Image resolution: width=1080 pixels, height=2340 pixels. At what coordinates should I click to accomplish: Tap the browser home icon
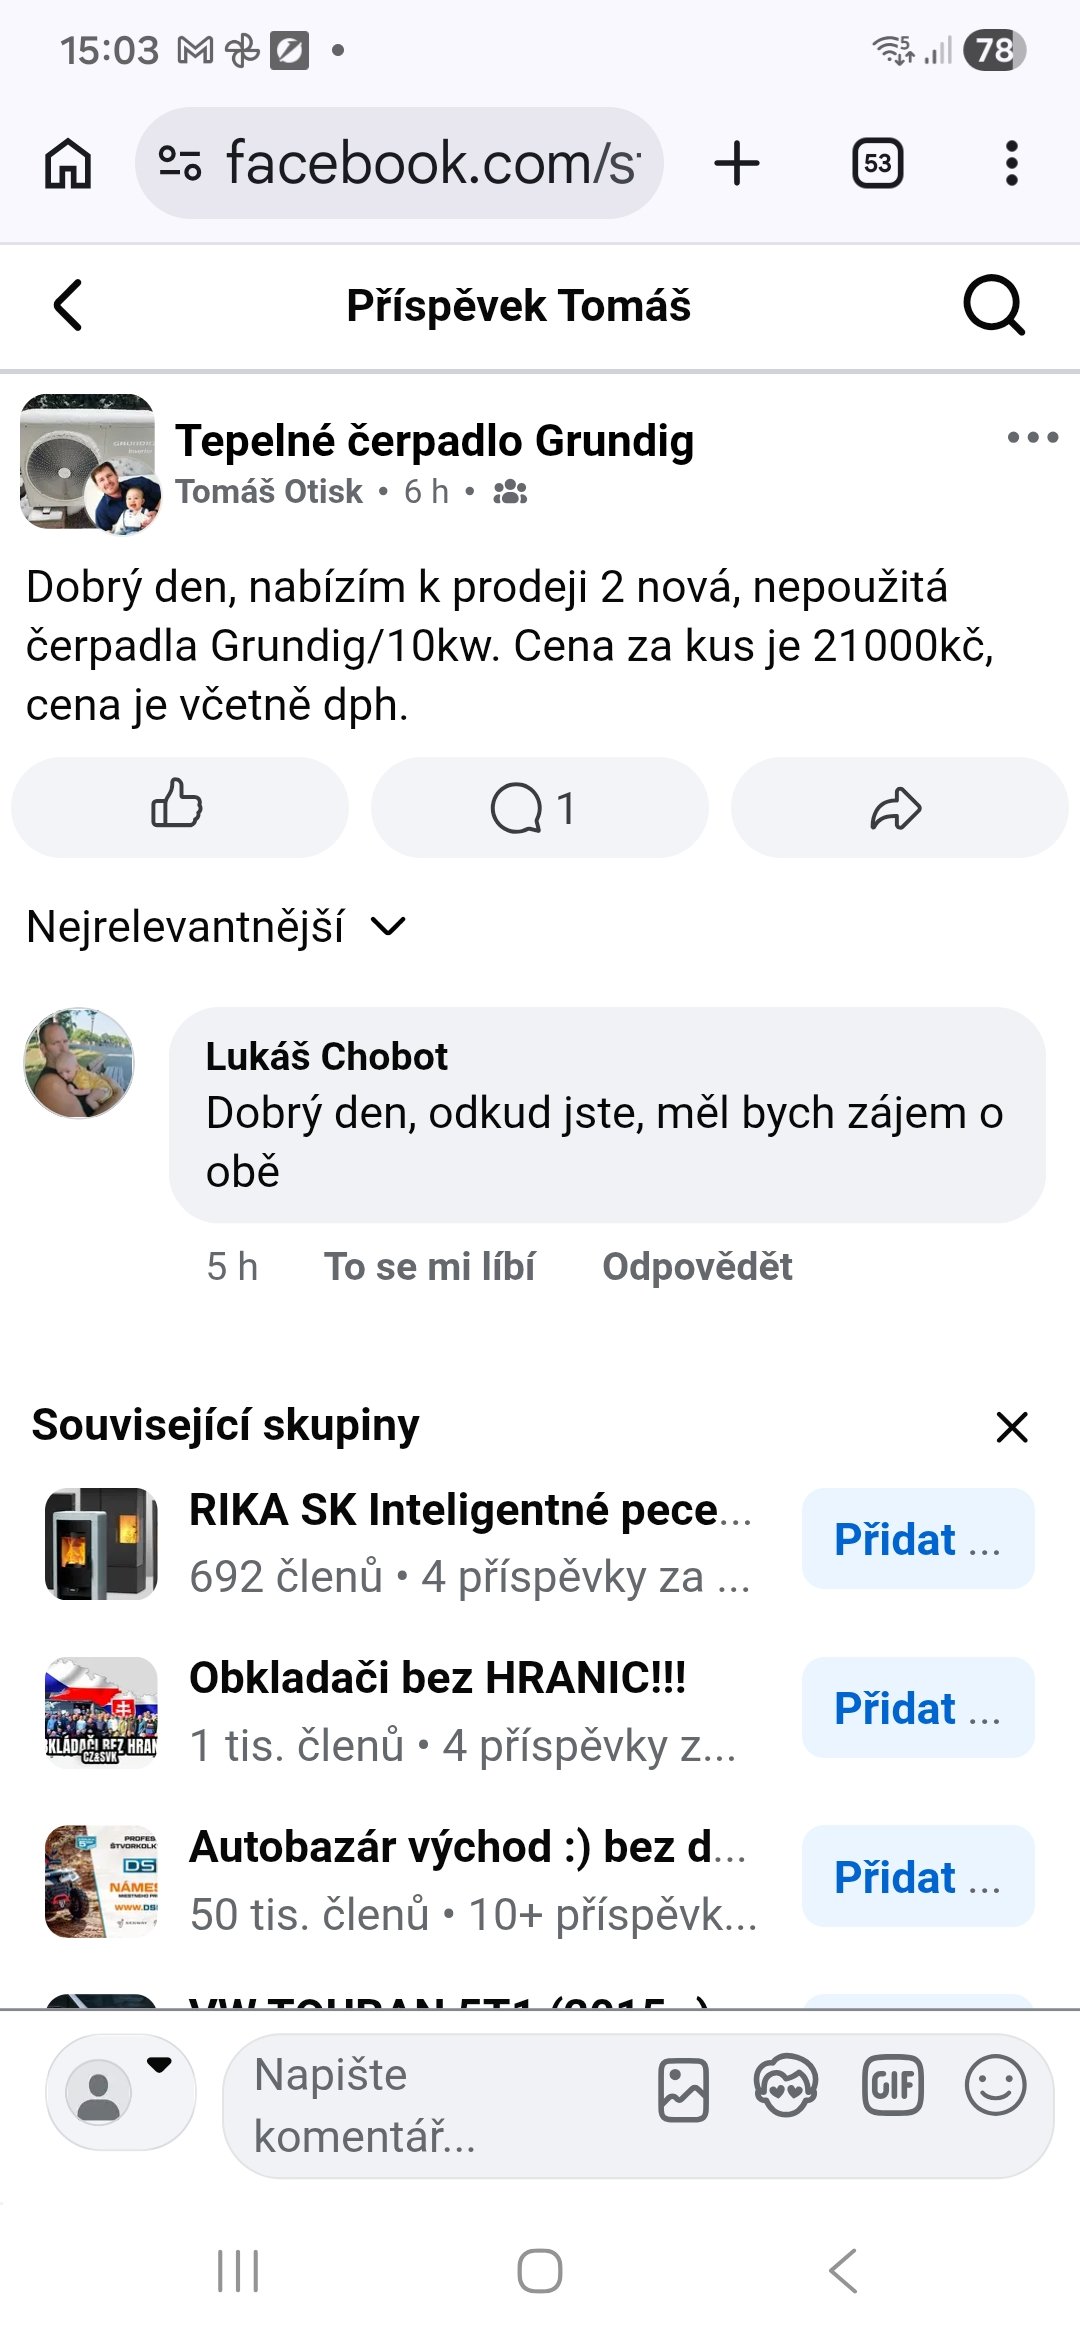68,163
